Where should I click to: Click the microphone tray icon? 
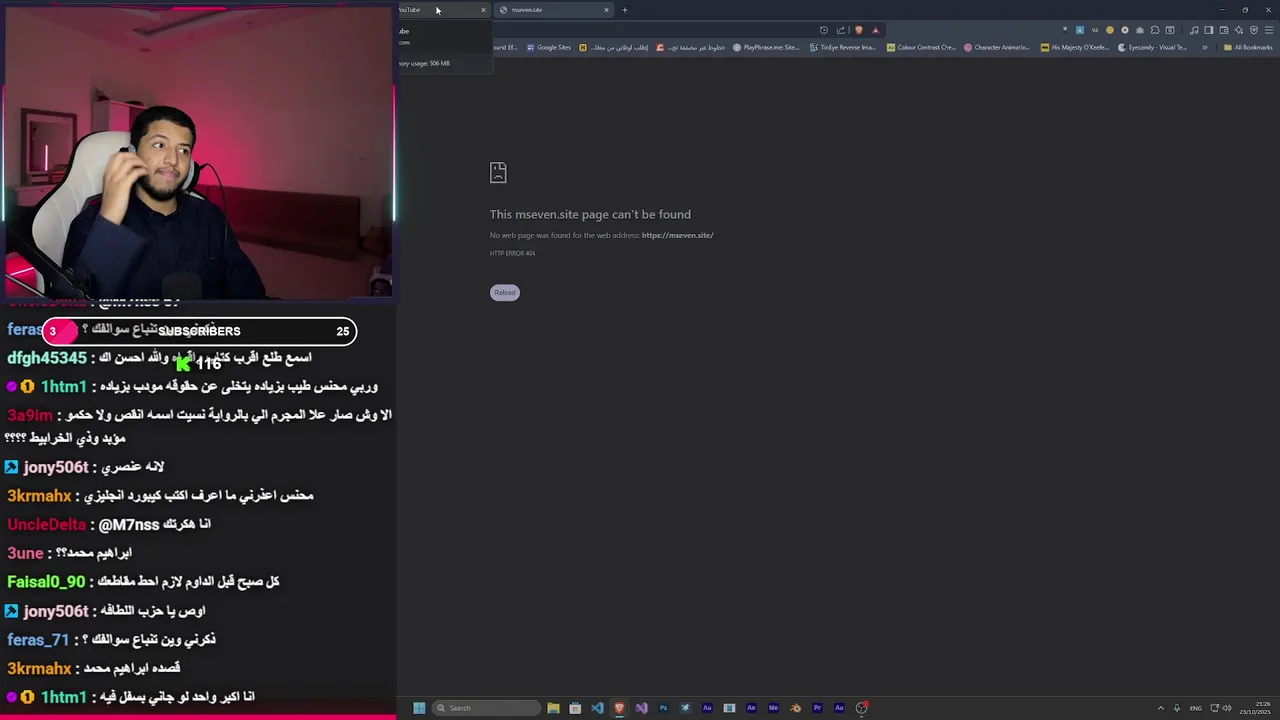pyautogui.click(x=1177, y=708)
